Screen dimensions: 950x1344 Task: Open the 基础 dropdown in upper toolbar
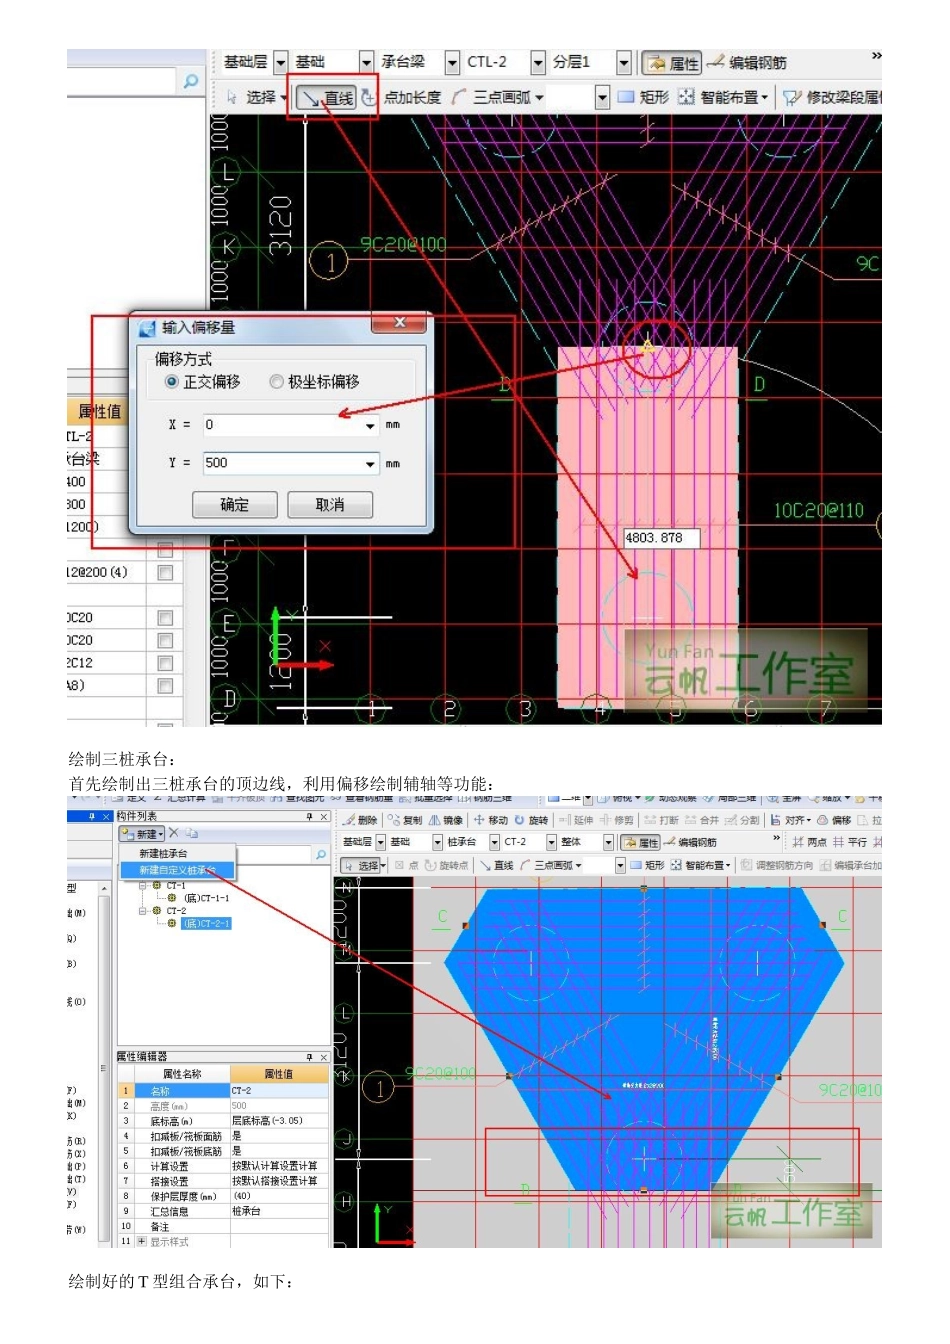[366, 63]
